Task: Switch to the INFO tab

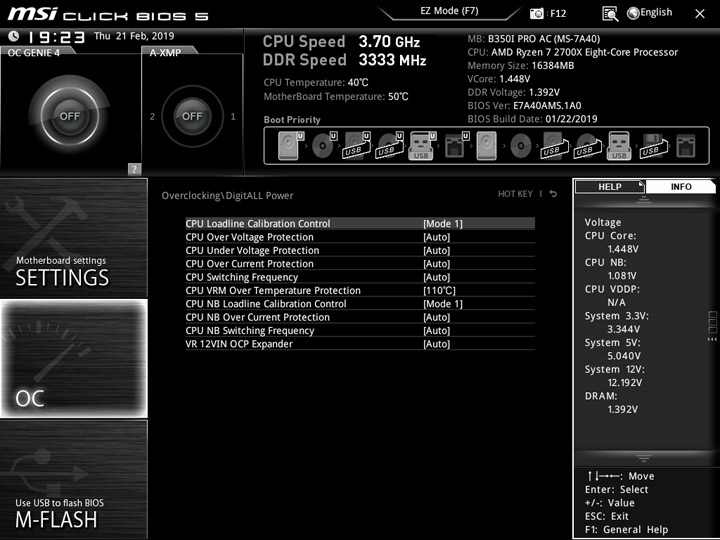Action: pyautogui.click(x=681, y=186)
